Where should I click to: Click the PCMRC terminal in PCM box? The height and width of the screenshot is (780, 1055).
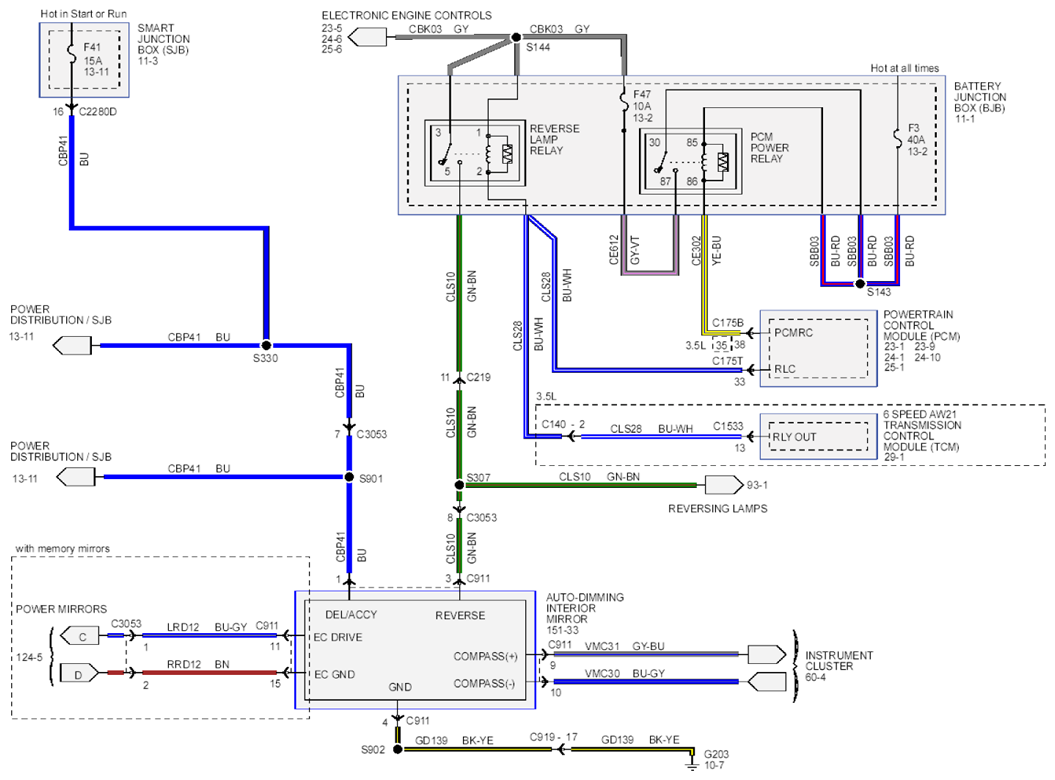tap(793, 332)
